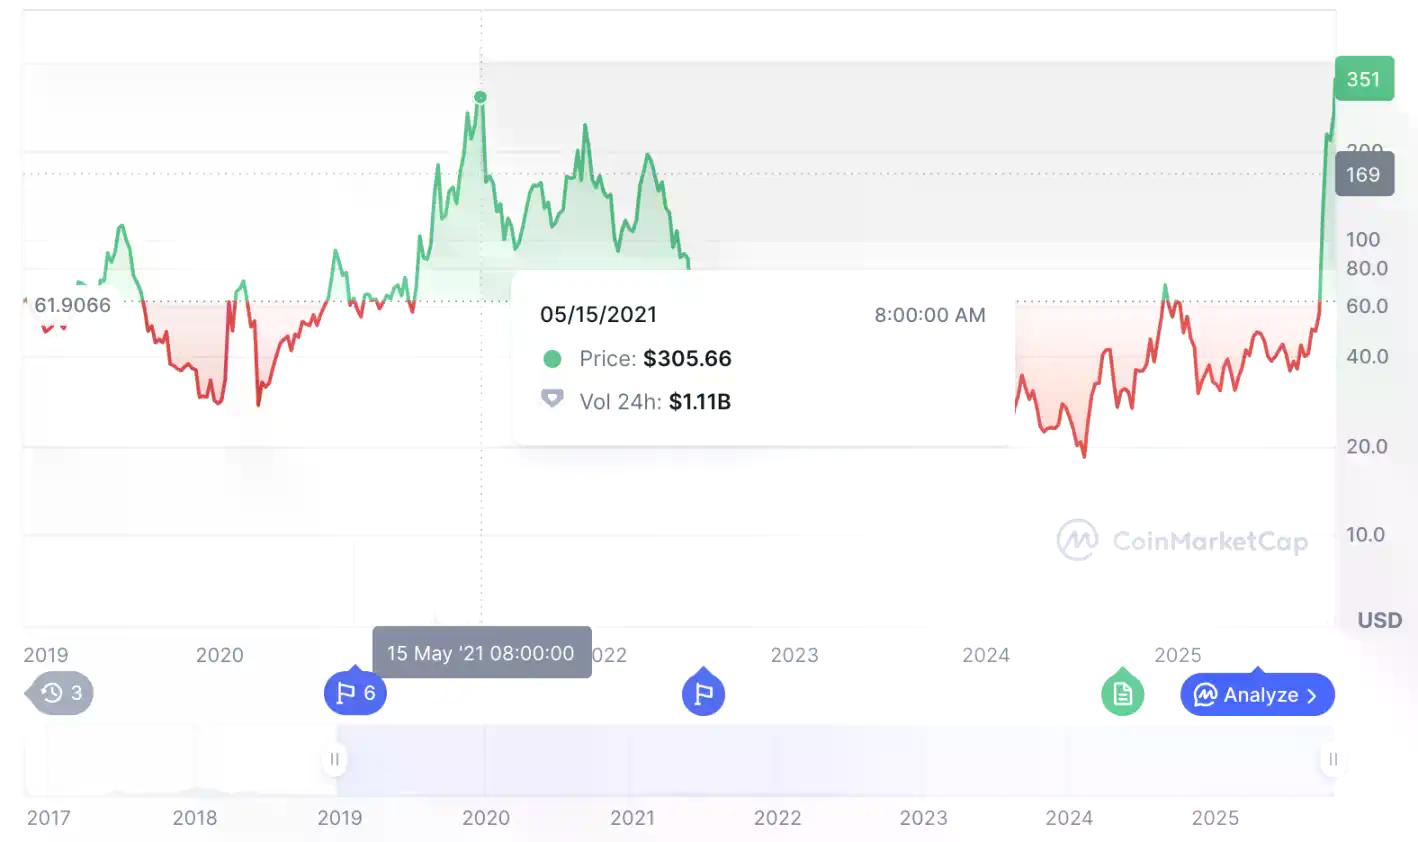The height and width of the screenshot is (842, 1418).
Task: Click the green Price dot in tooltip
Action: (552, 358)
